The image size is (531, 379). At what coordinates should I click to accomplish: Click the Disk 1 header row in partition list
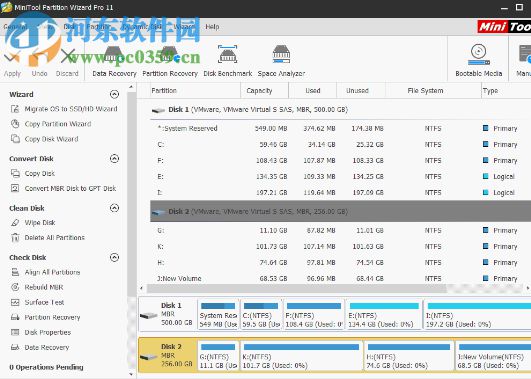tap(340, 109)
